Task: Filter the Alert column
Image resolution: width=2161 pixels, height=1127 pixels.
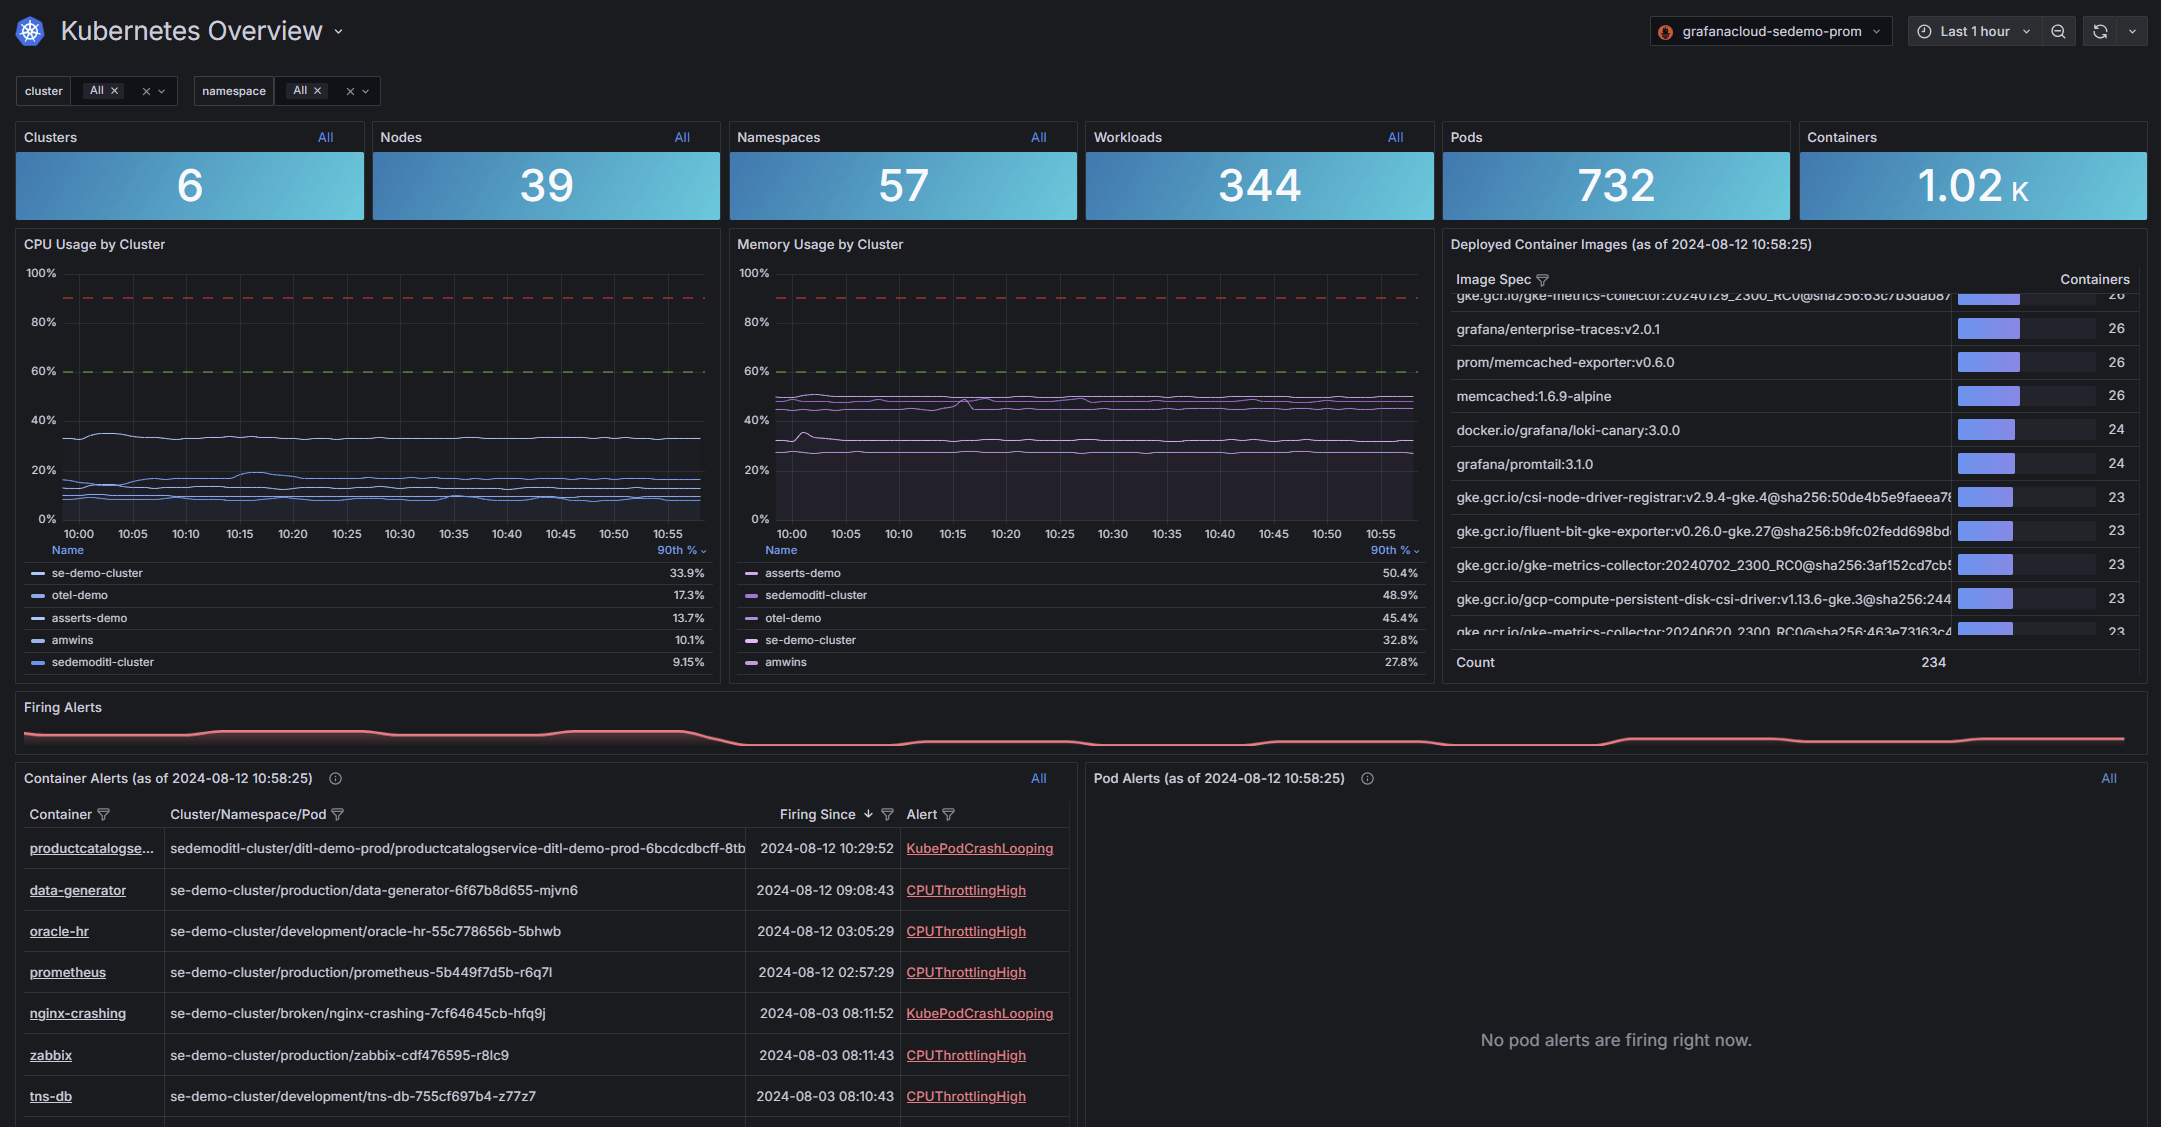Action: click(x=948, y=815)
